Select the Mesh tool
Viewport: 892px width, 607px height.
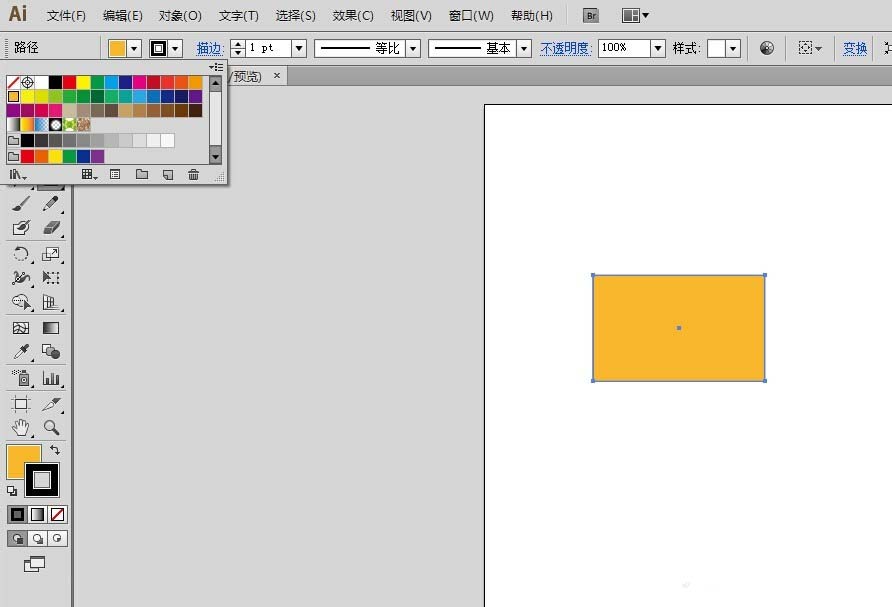[21, 328]
